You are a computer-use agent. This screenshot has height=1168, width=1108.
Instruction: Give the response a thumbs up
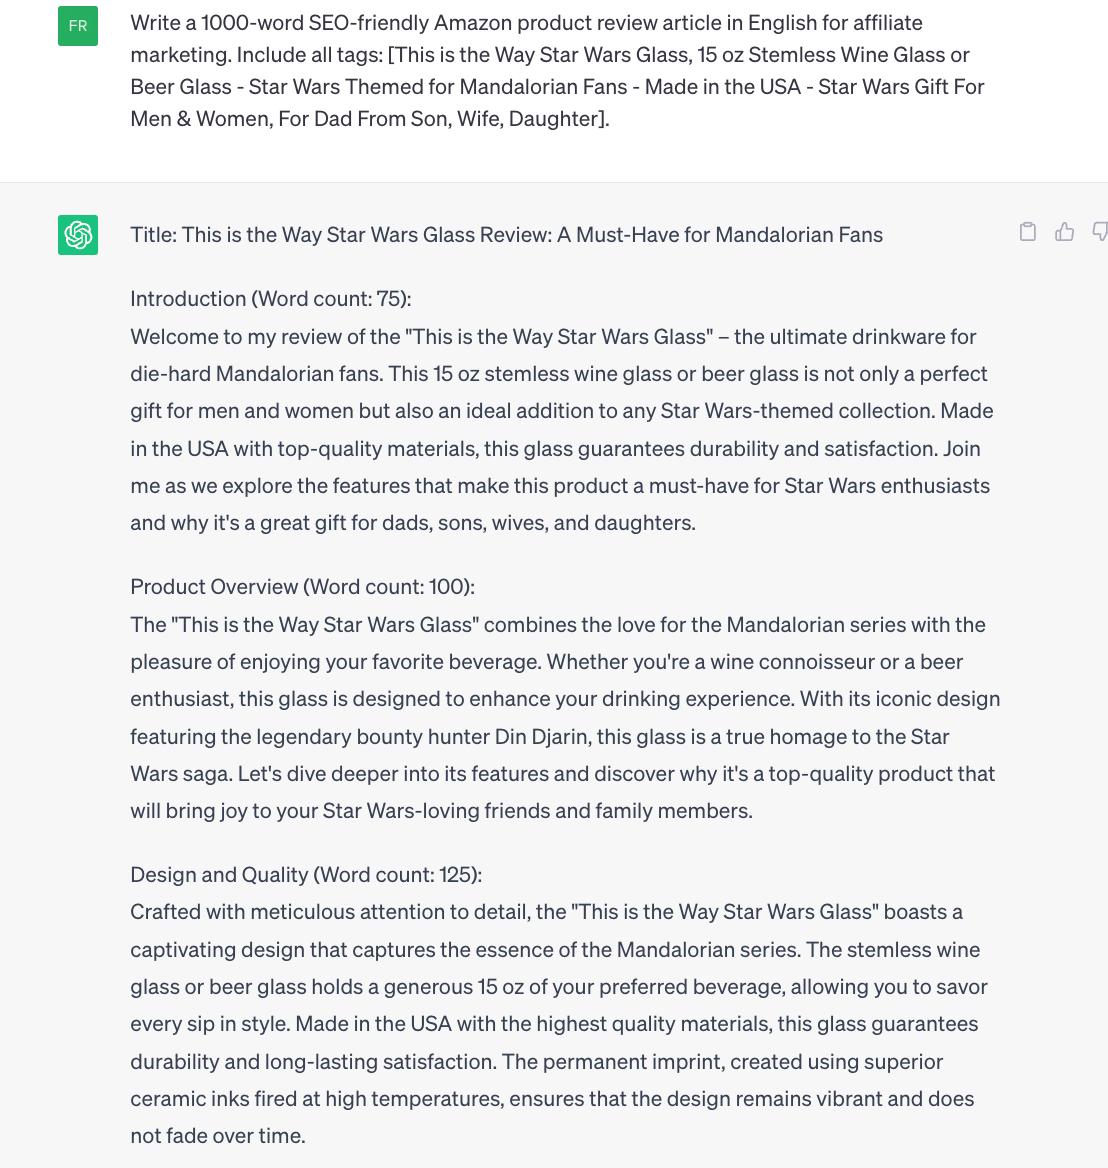click(x=1065, y=232)
